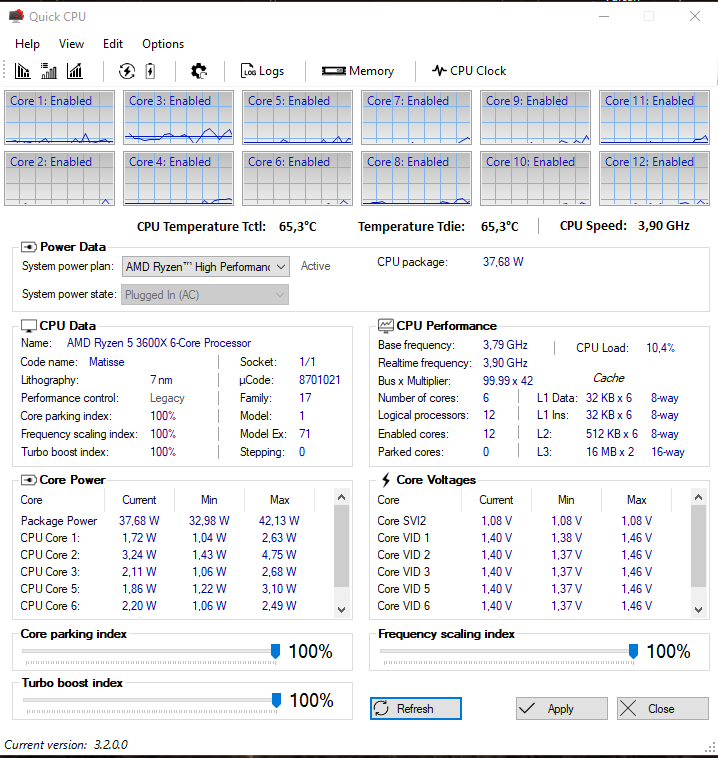
Task: Click the Apply button
Action: [x=561, y=709]
